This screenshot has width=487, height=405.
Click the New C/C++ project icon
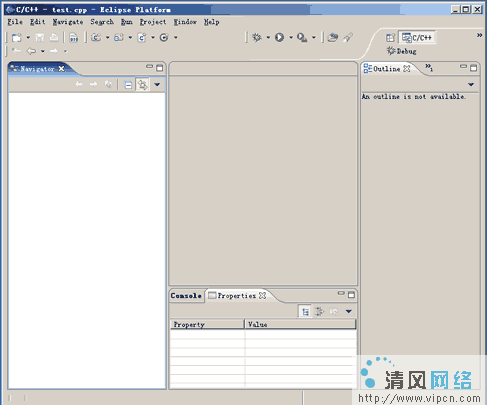tap(96, 38)
